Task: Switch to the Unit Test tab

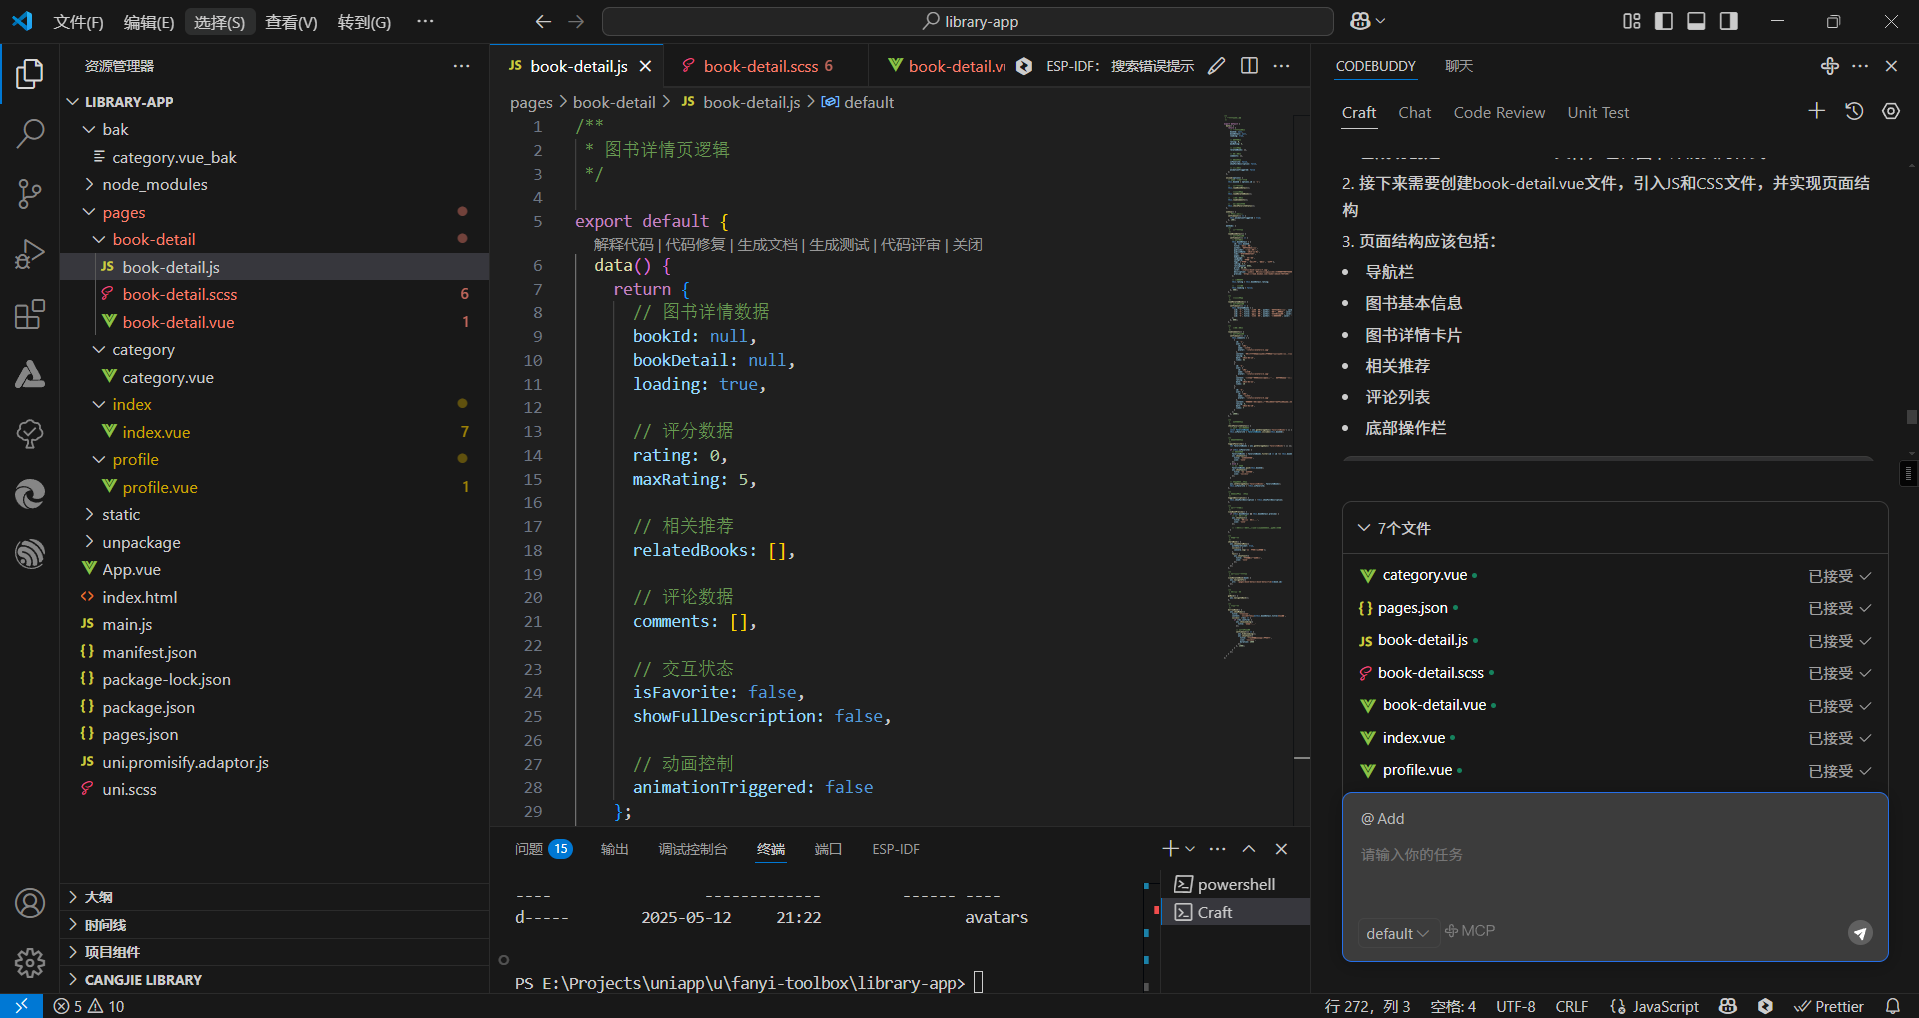Action: pos(1598,113)
